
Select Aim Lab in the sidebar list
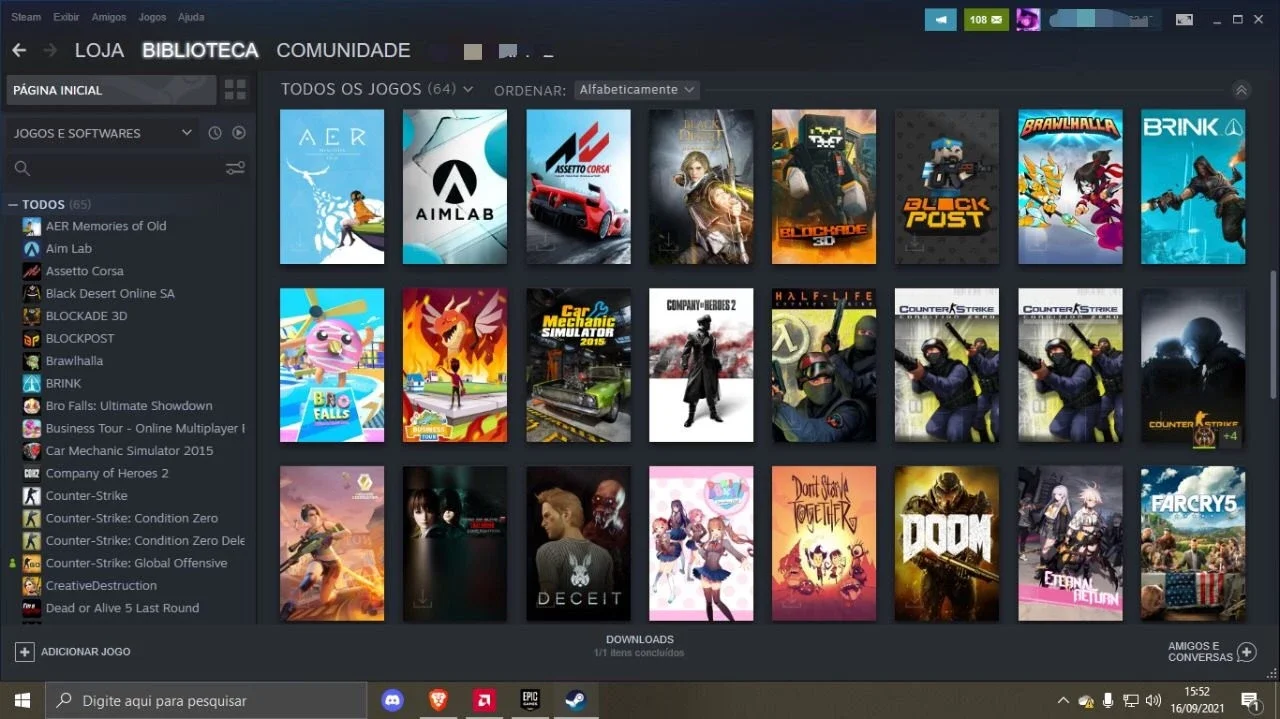(x=68, y=248)
